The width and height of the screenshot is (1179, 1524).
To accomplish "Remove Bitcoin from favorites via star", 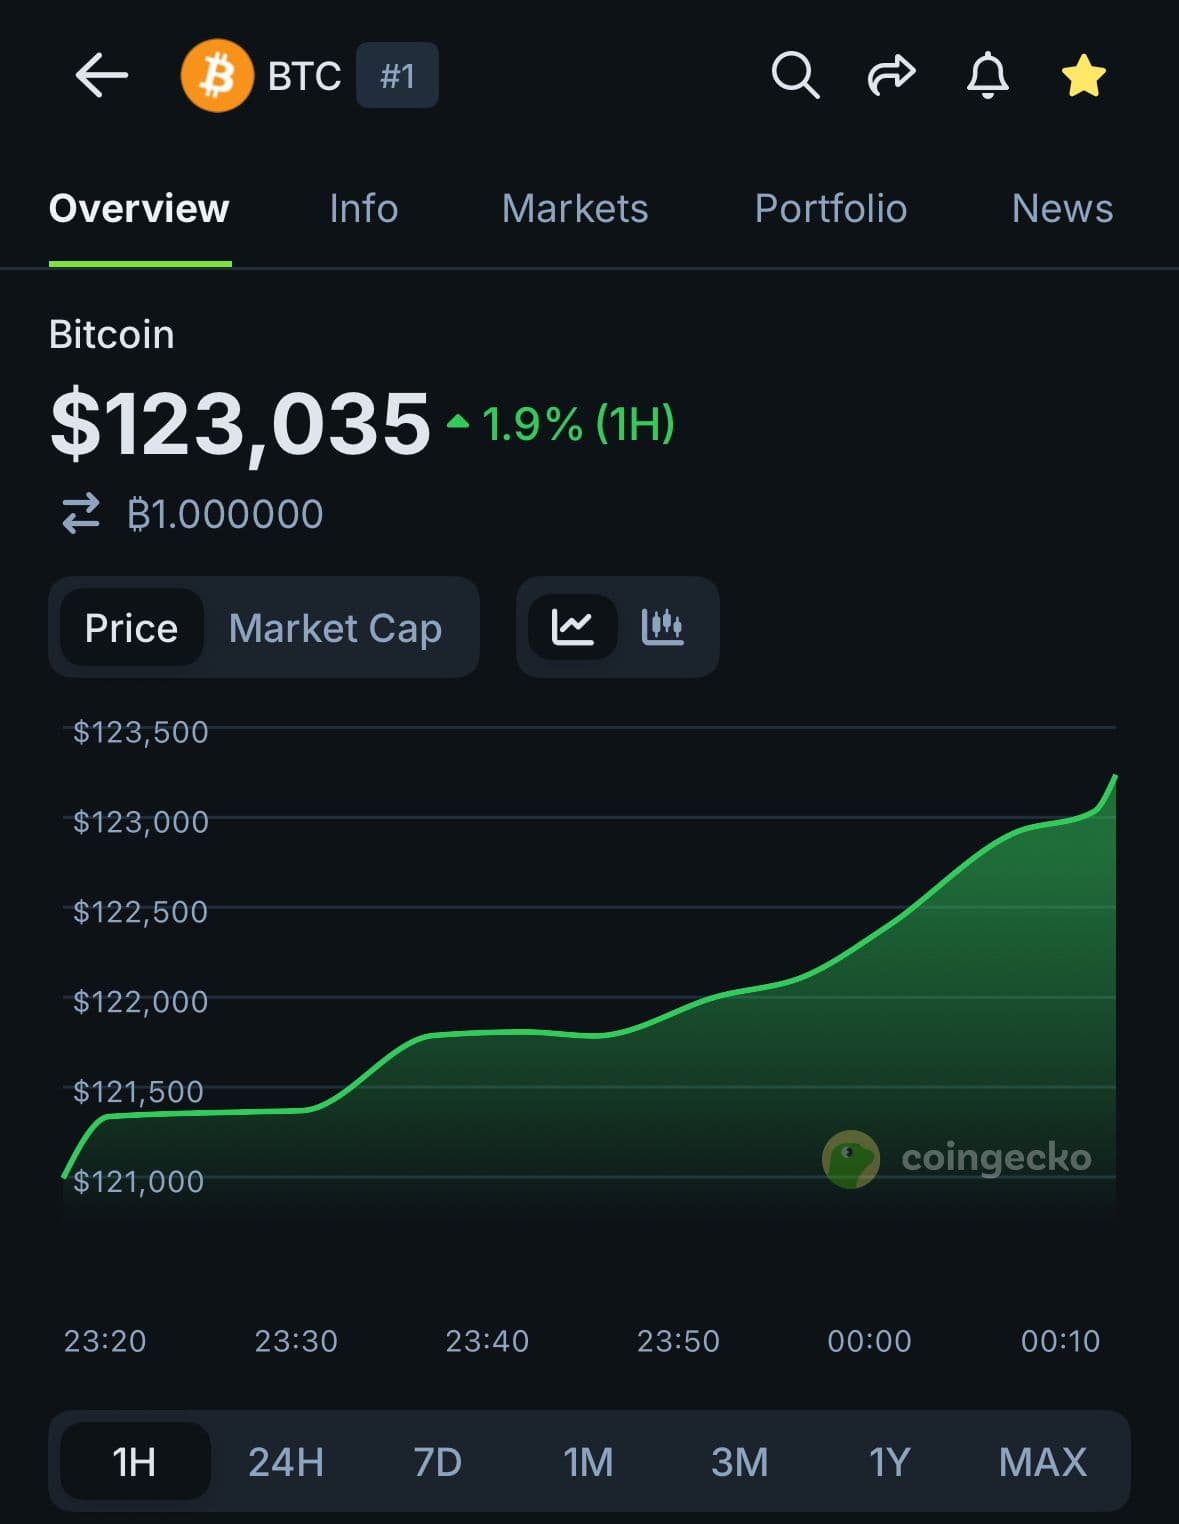I will tap(1083, 76).
